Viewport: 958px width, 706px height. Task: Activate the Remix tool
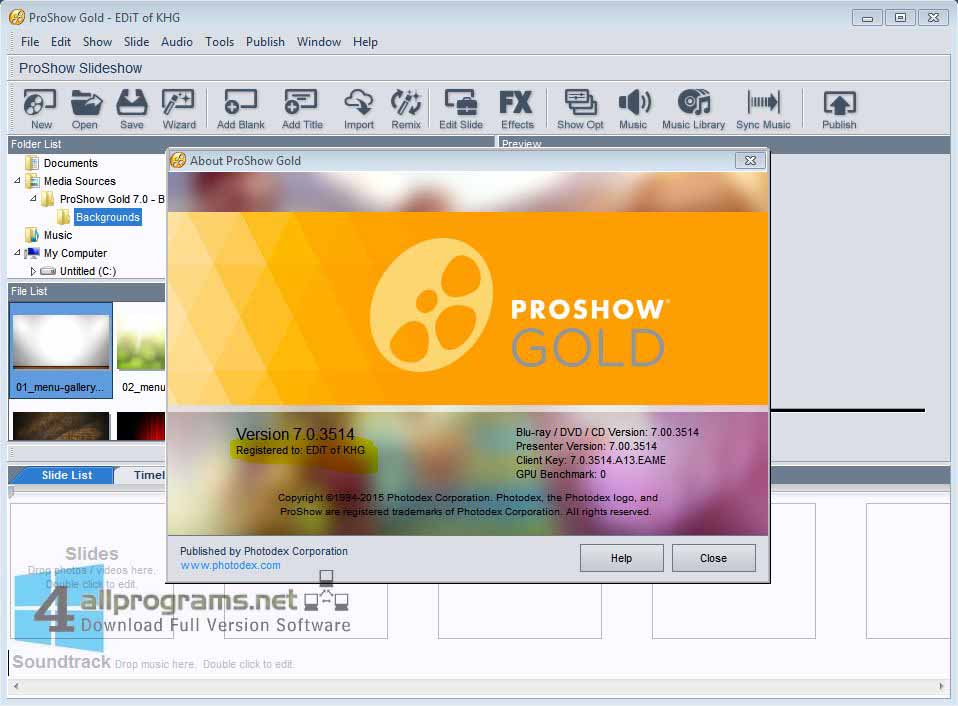[406, 109]
